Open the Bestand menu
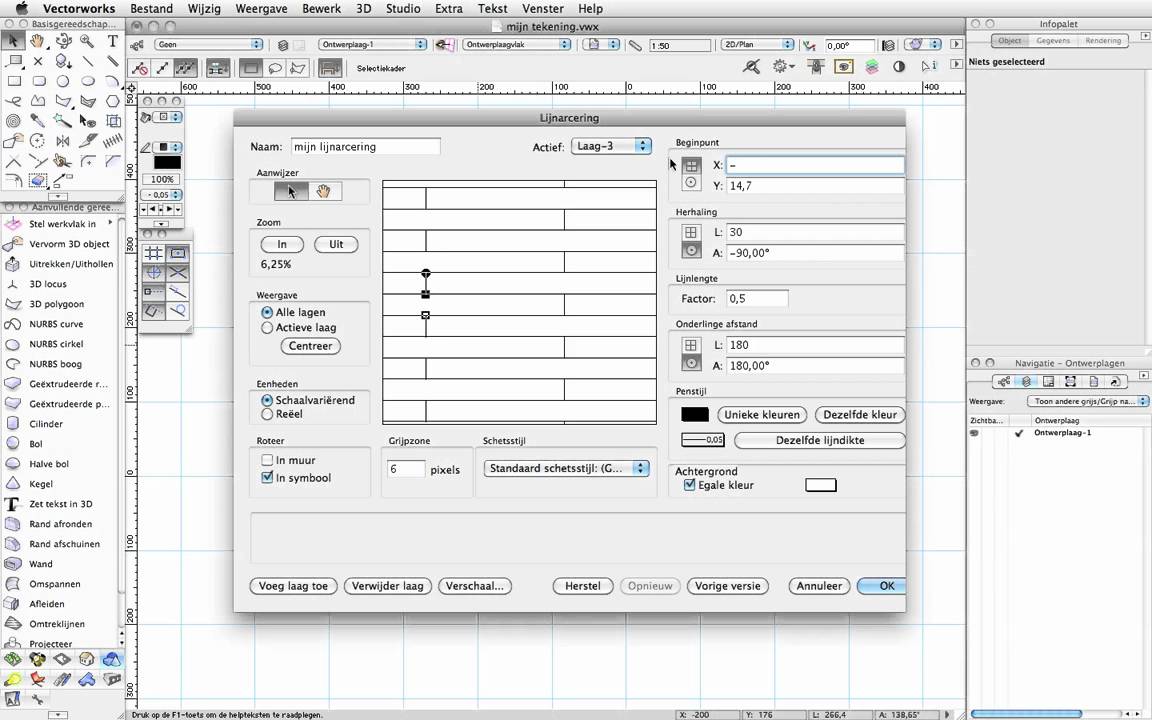The height and width of the screenshot is (720, 1152). click(x=151, y=9)
